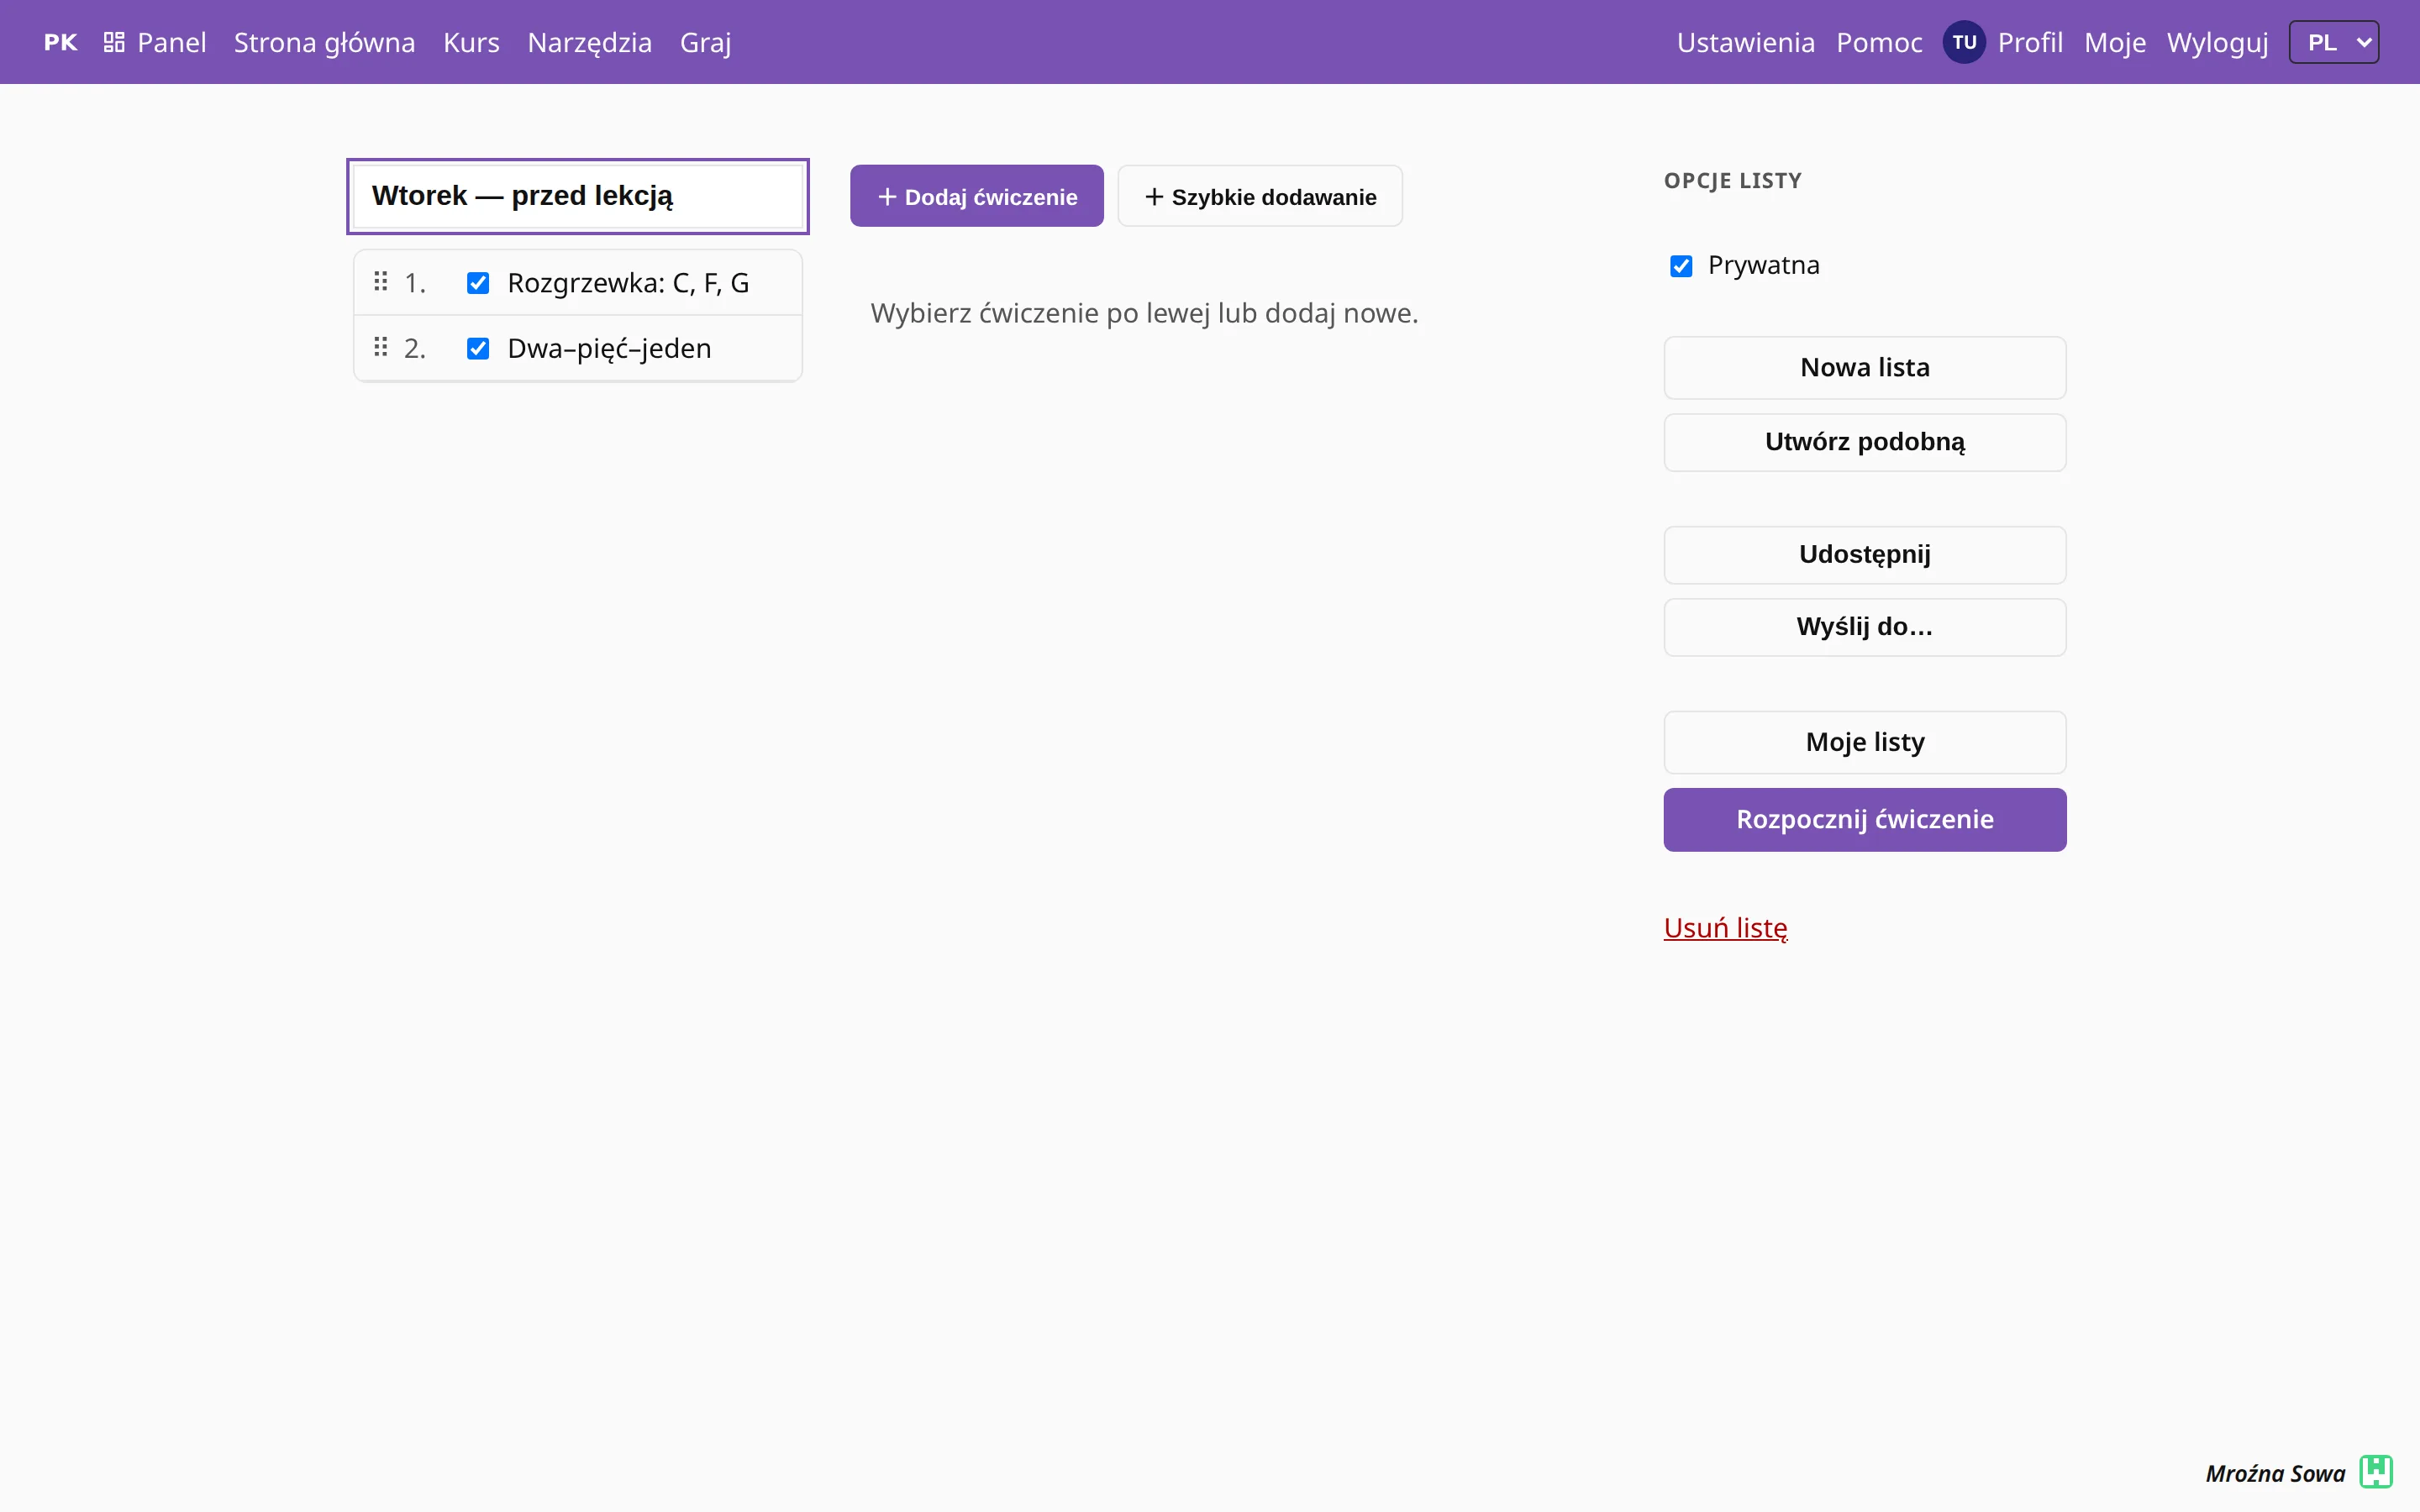Click the Panel grid icon
The image size is (2420, 1512).
(x=114, y=42)
